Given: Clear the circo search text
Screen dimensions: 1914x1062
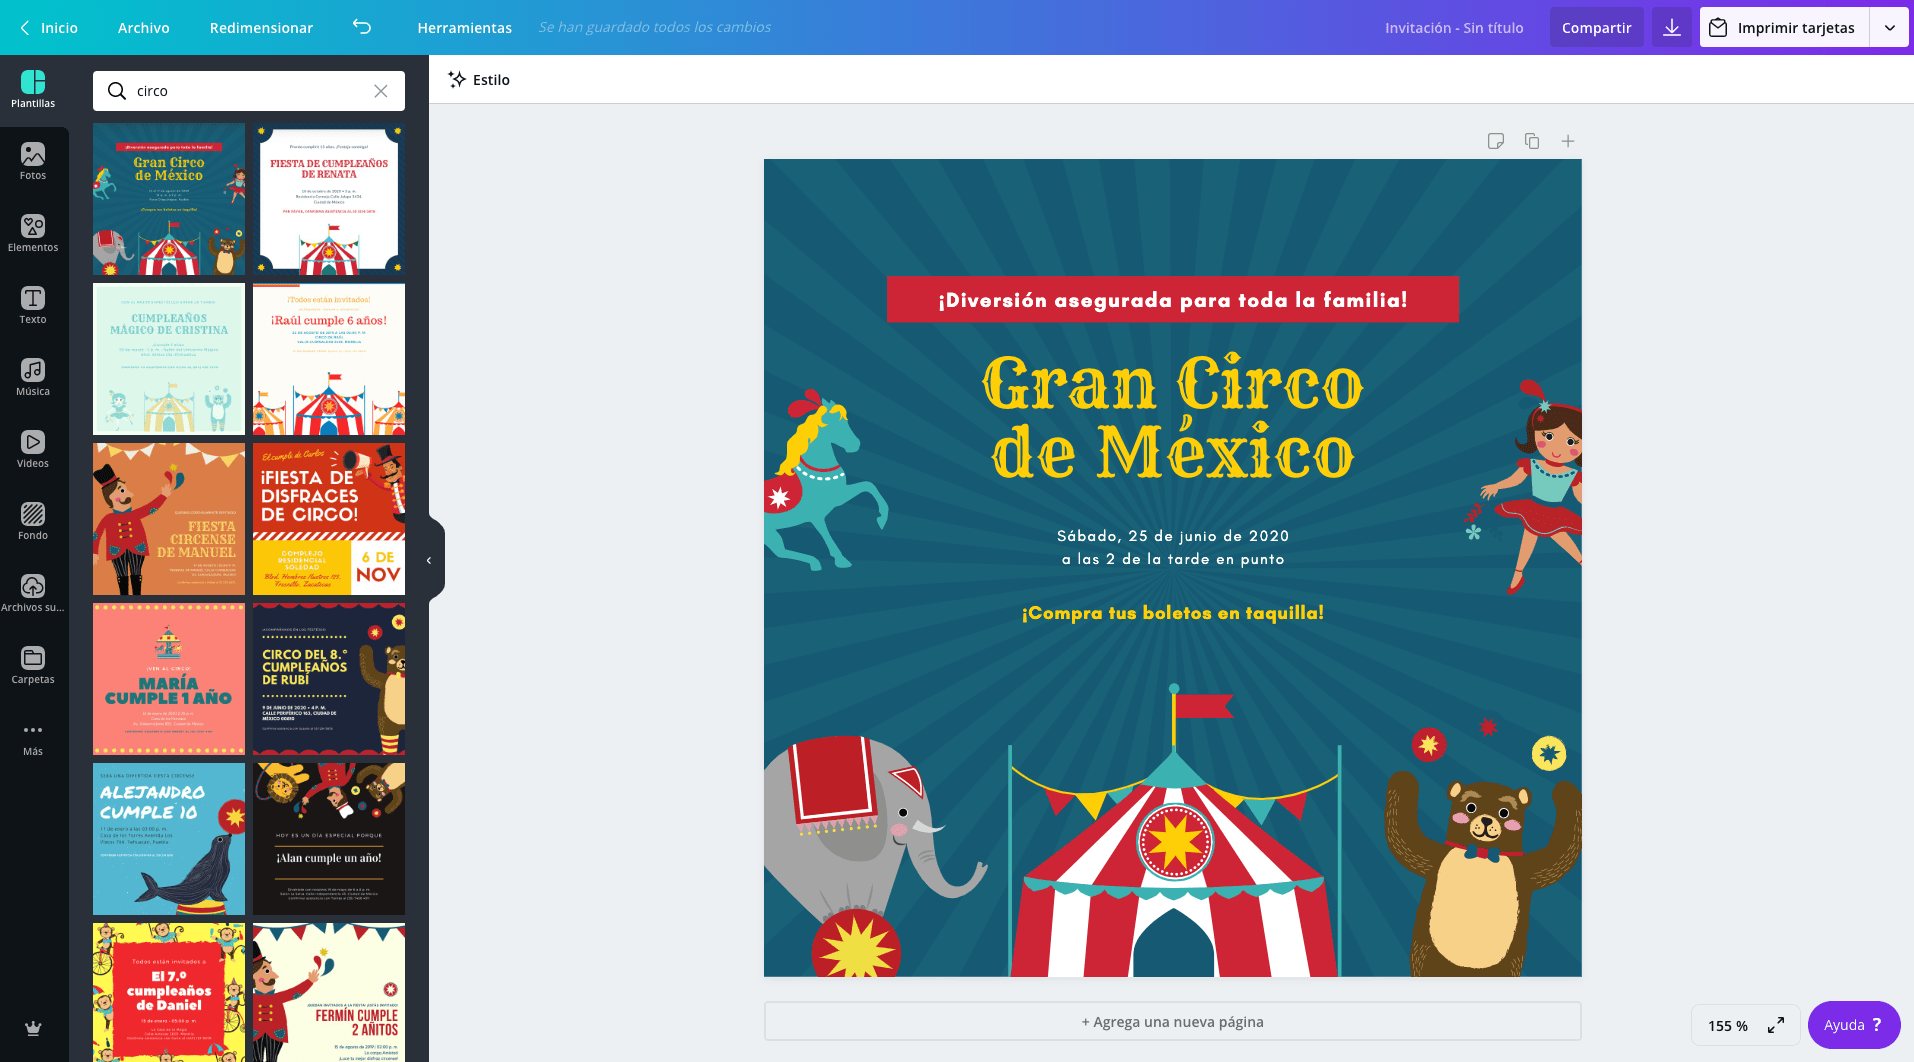Looking at the screenshot, I should 380,91.
